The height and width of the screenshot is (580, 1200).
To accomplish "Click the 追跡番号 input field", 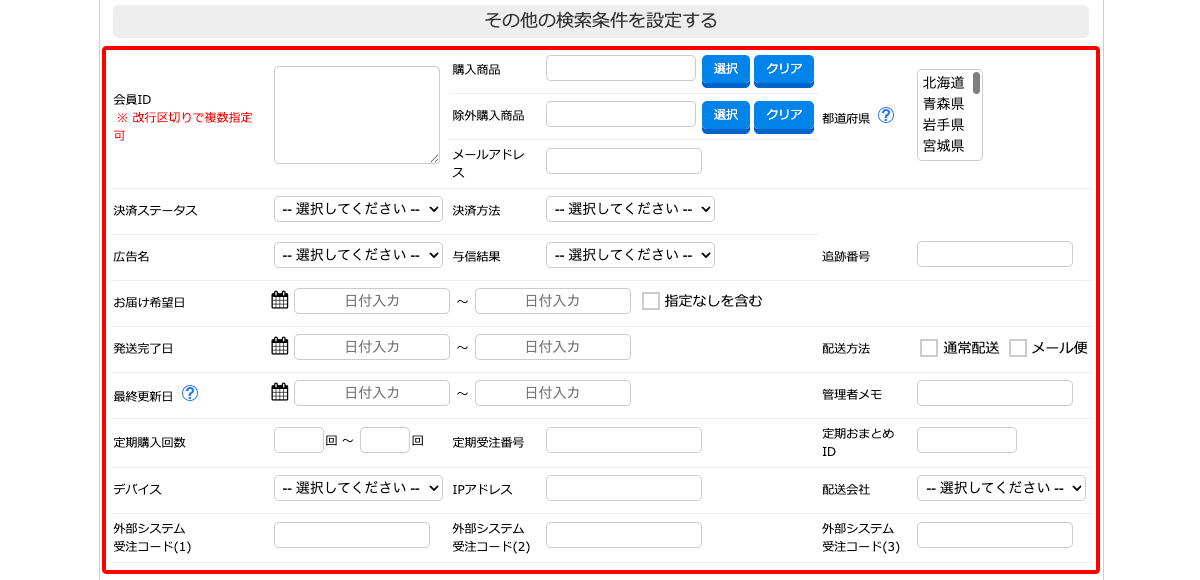I will click(995, 254).
